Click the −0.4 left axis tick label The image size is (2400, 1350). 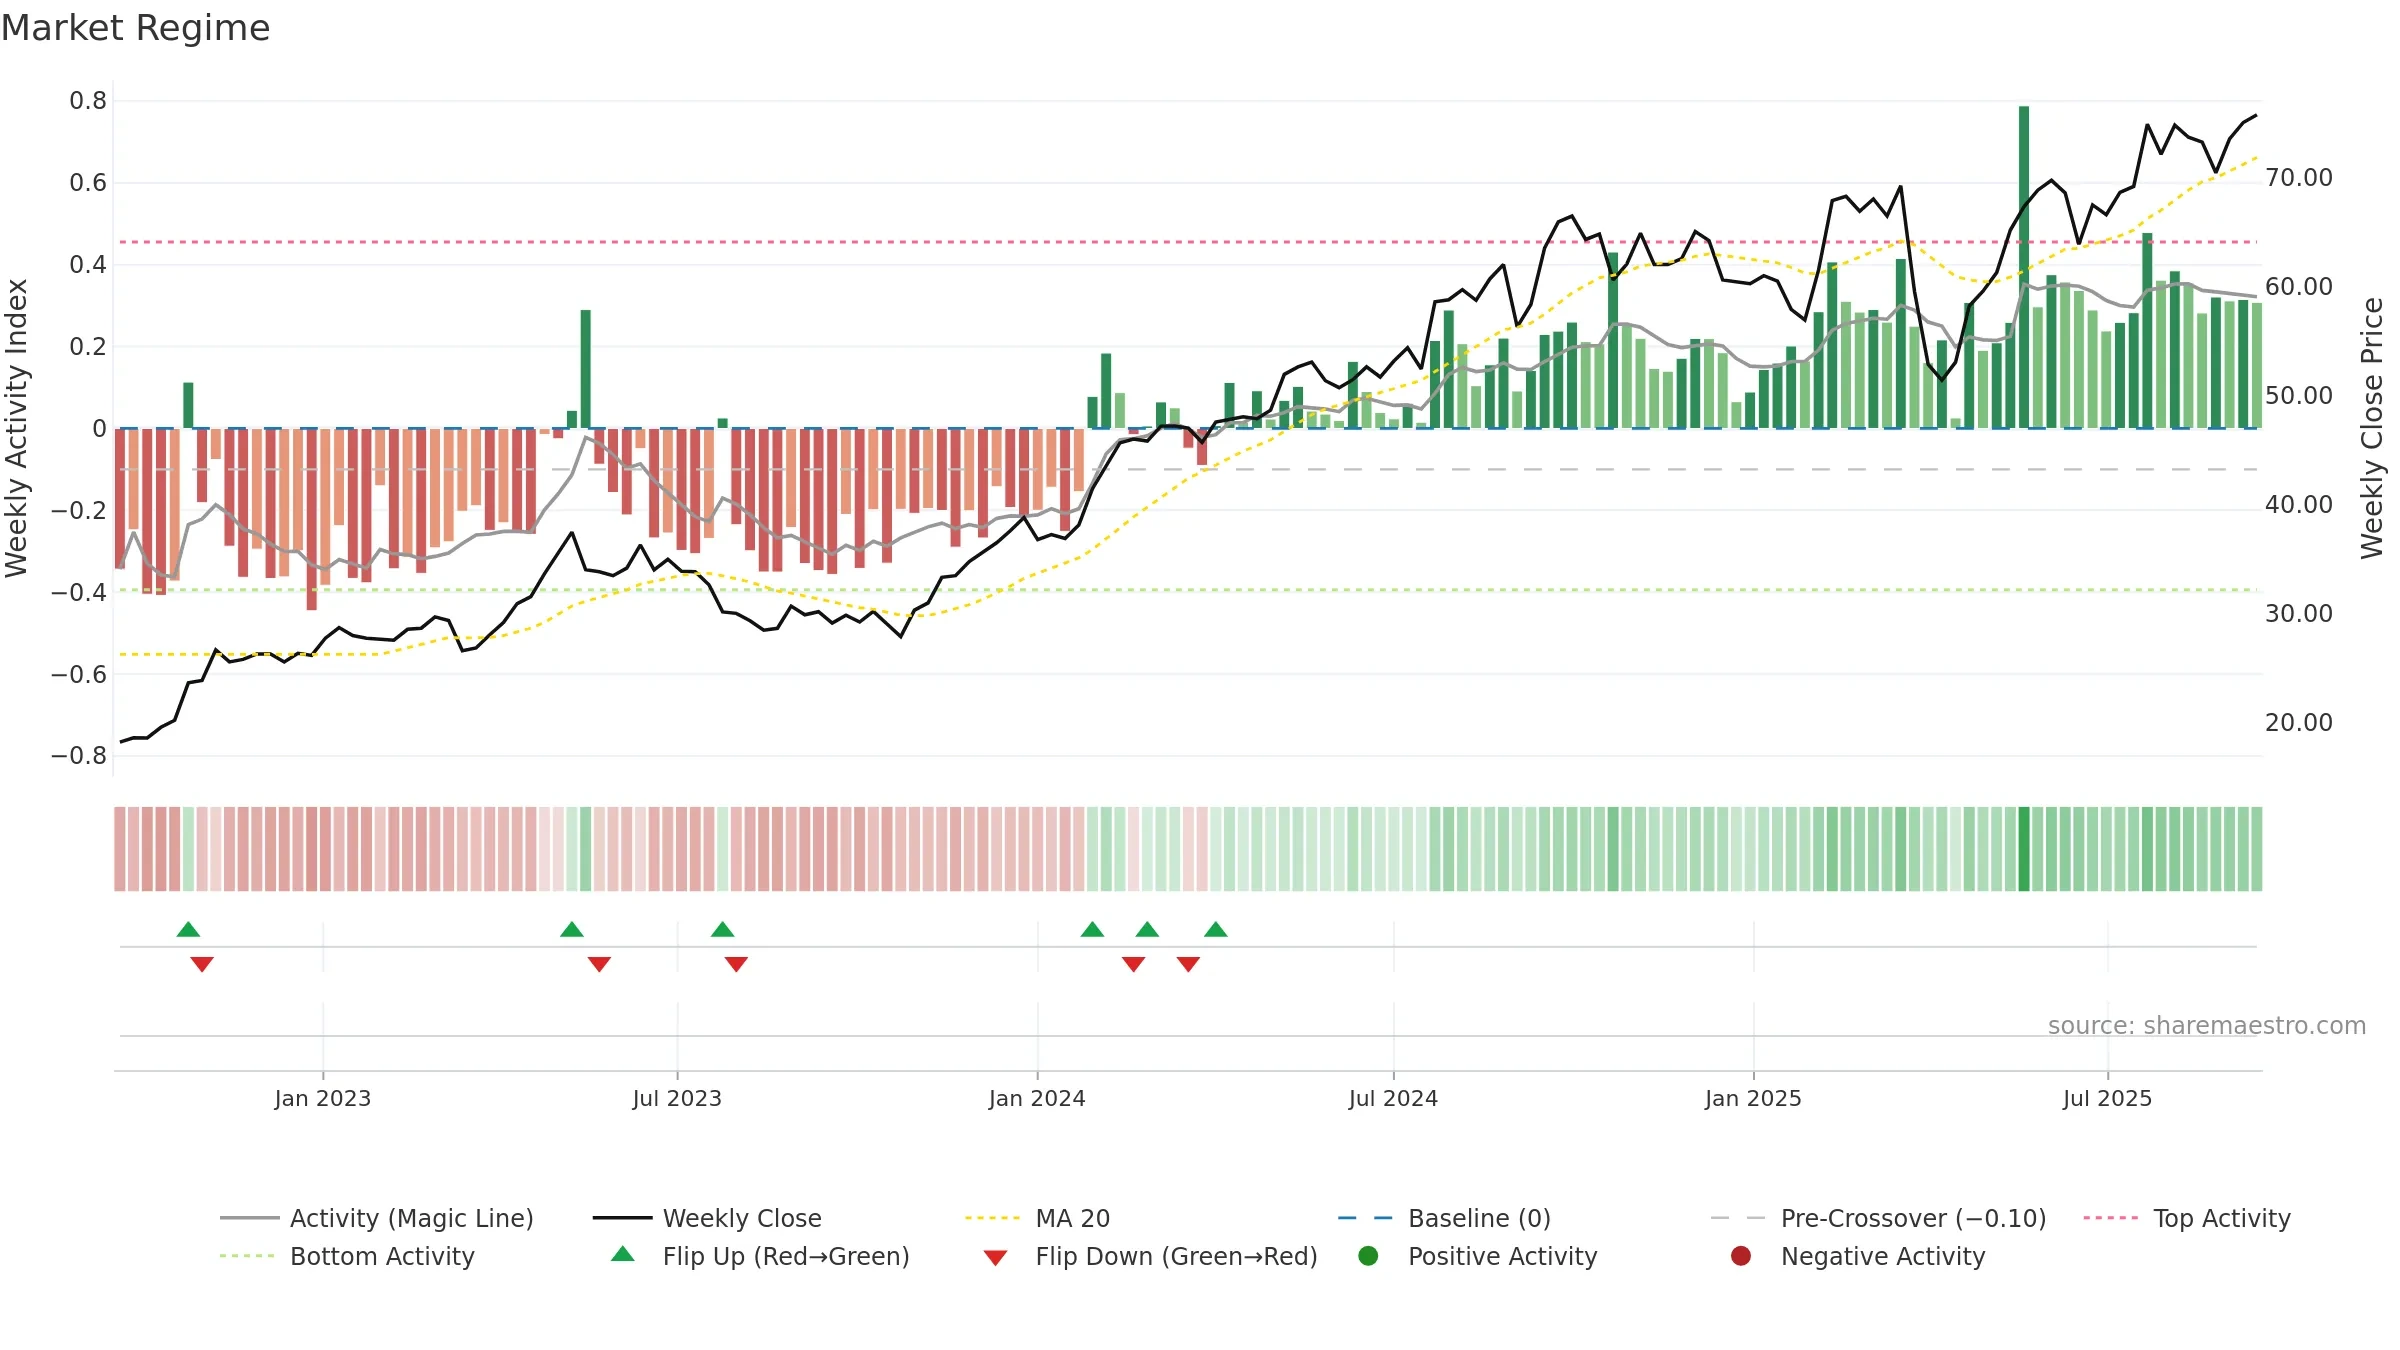click(78, 592)
